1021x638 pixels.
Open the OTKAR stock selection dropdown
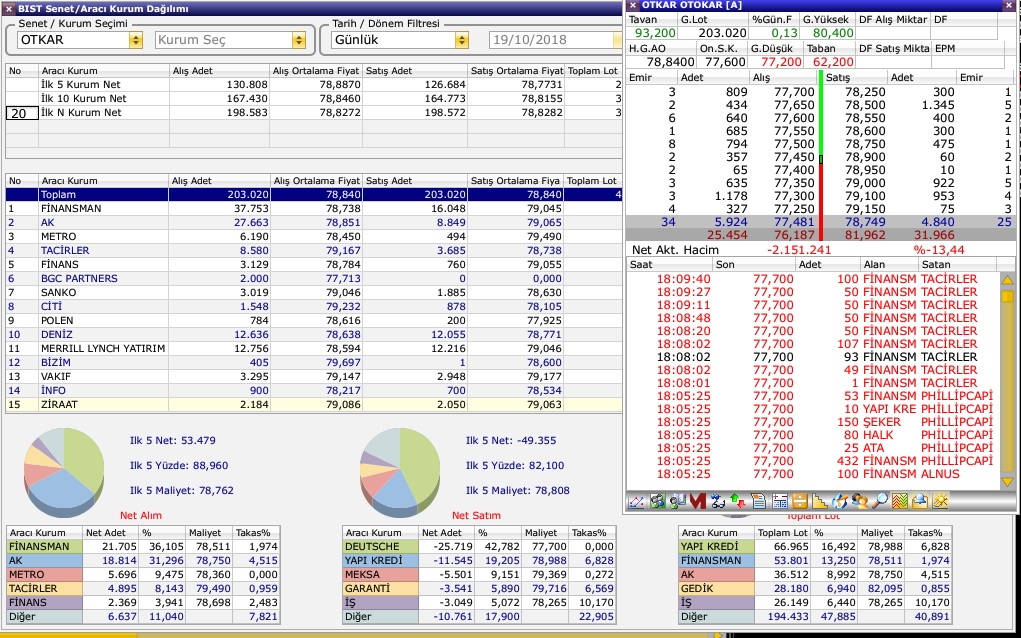(135, 40)
